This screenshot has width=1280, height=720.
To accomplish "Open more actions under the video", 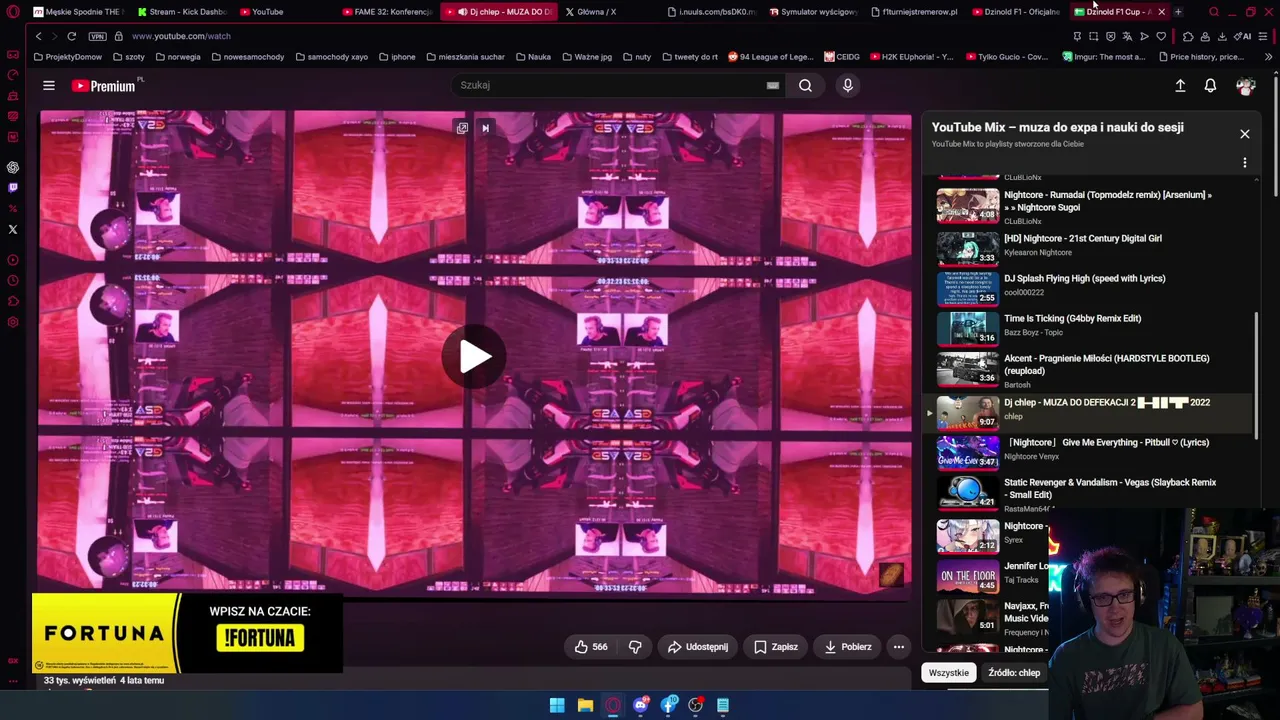I will click(899, 647).
